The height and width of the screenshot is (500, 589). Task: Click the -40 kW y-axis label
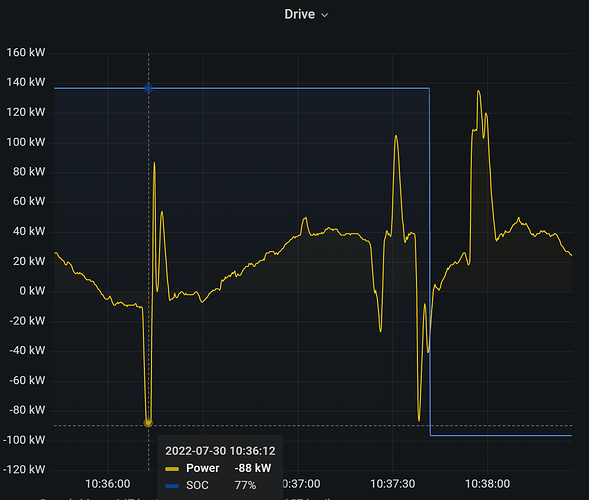pyautogui.click(x=27, y=350)
